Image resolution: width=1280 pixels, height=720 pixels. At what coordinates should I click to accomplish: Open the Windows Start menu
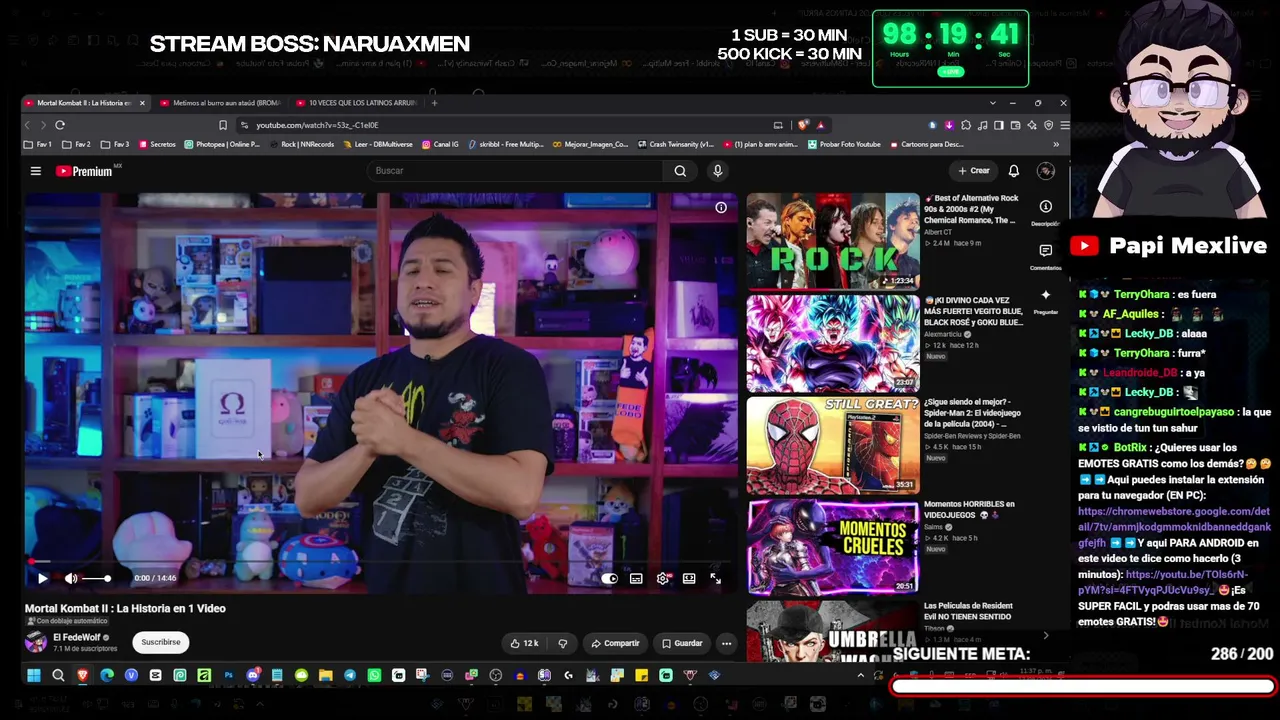(34, 676)
